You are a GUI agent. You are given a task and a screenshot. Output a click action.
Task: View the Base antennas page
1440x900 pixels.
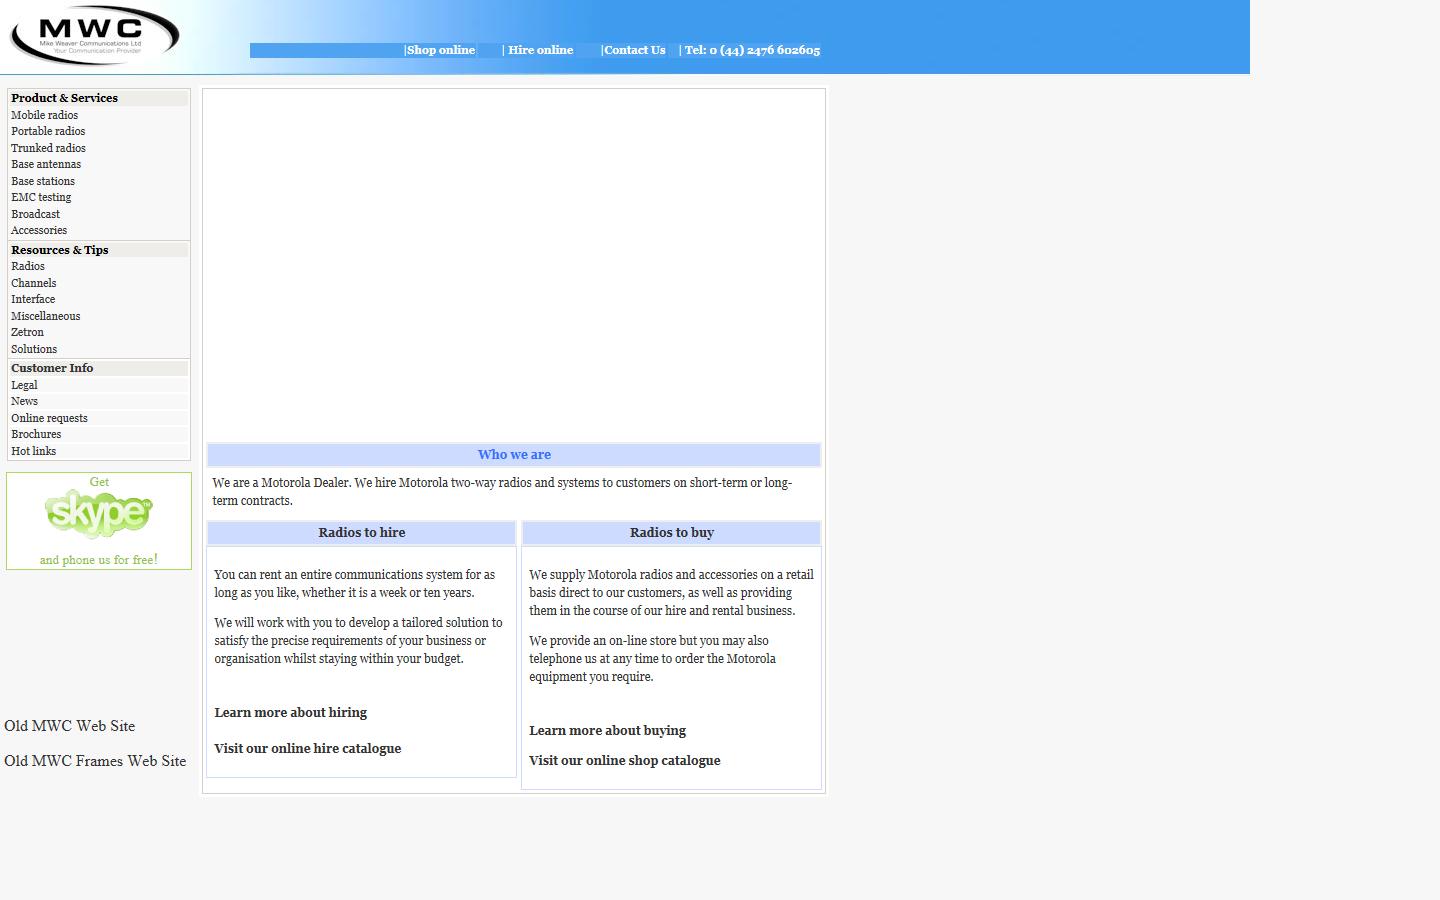pyautogui.click(x=45, y=164)
